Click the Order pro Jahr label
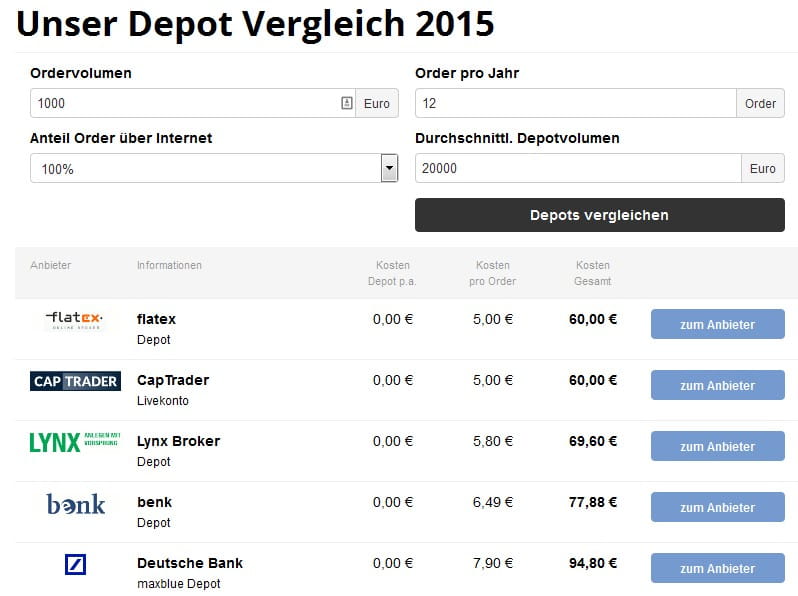 [467, 73]
